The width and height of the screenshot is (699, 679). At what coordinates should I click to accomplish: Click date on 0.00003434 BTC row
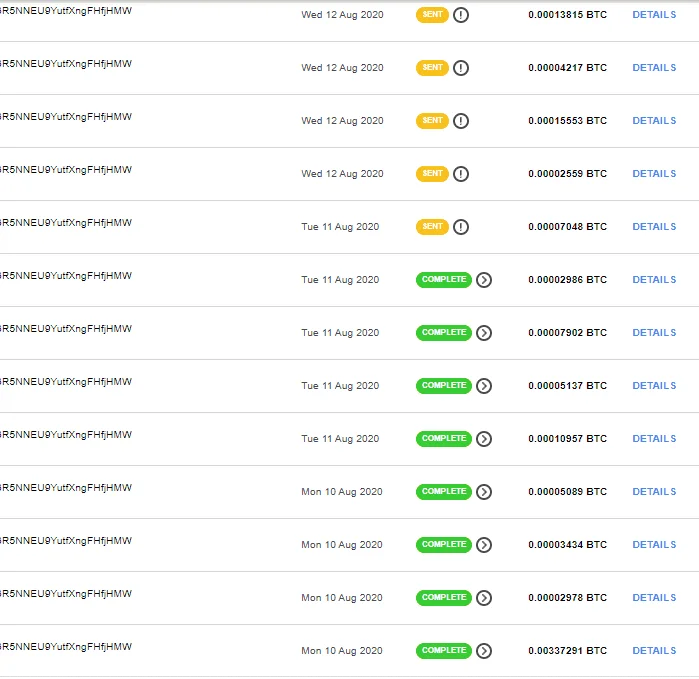pyautogui.click(x=342, y=545)
